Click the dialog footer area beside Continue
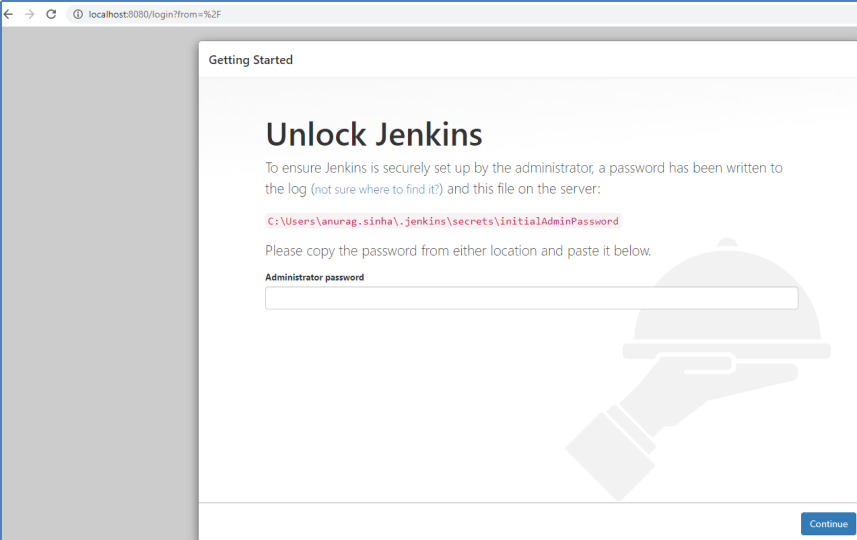This screenshot has height=540, width=857. pos(500,522)
